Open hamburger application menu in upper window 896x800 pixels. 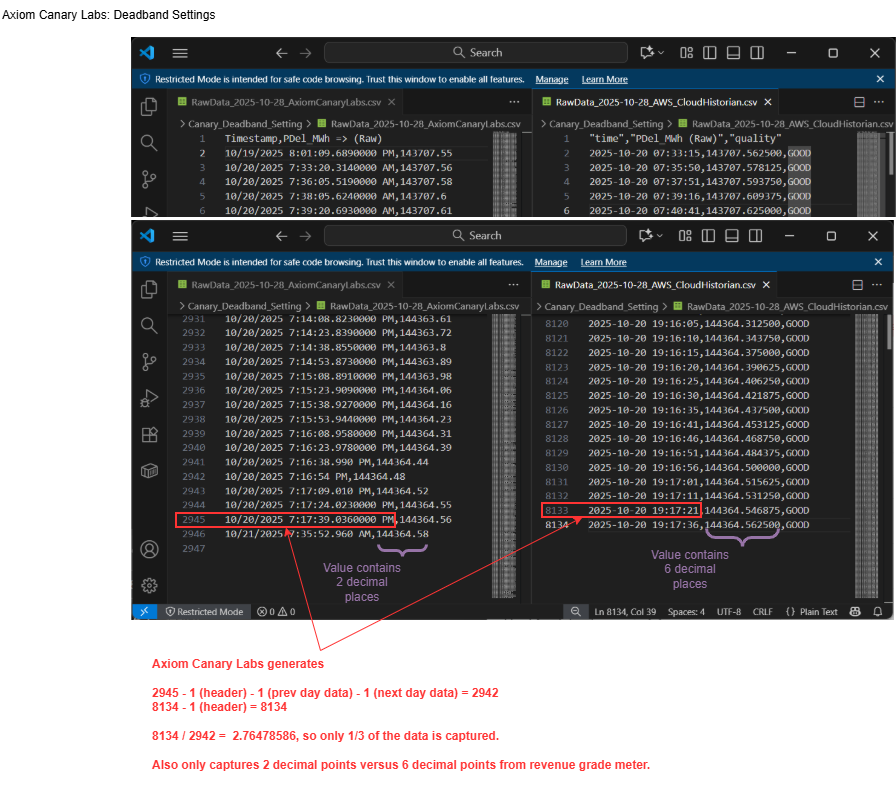point(180,53)
